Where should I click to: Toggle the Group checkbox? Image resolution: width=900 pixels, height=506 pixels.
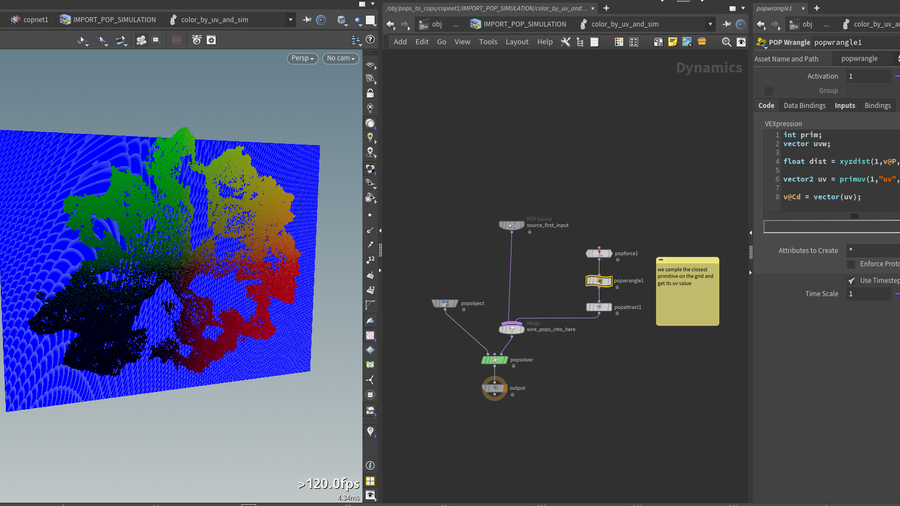pyautogui.click(x=769, y=91)
